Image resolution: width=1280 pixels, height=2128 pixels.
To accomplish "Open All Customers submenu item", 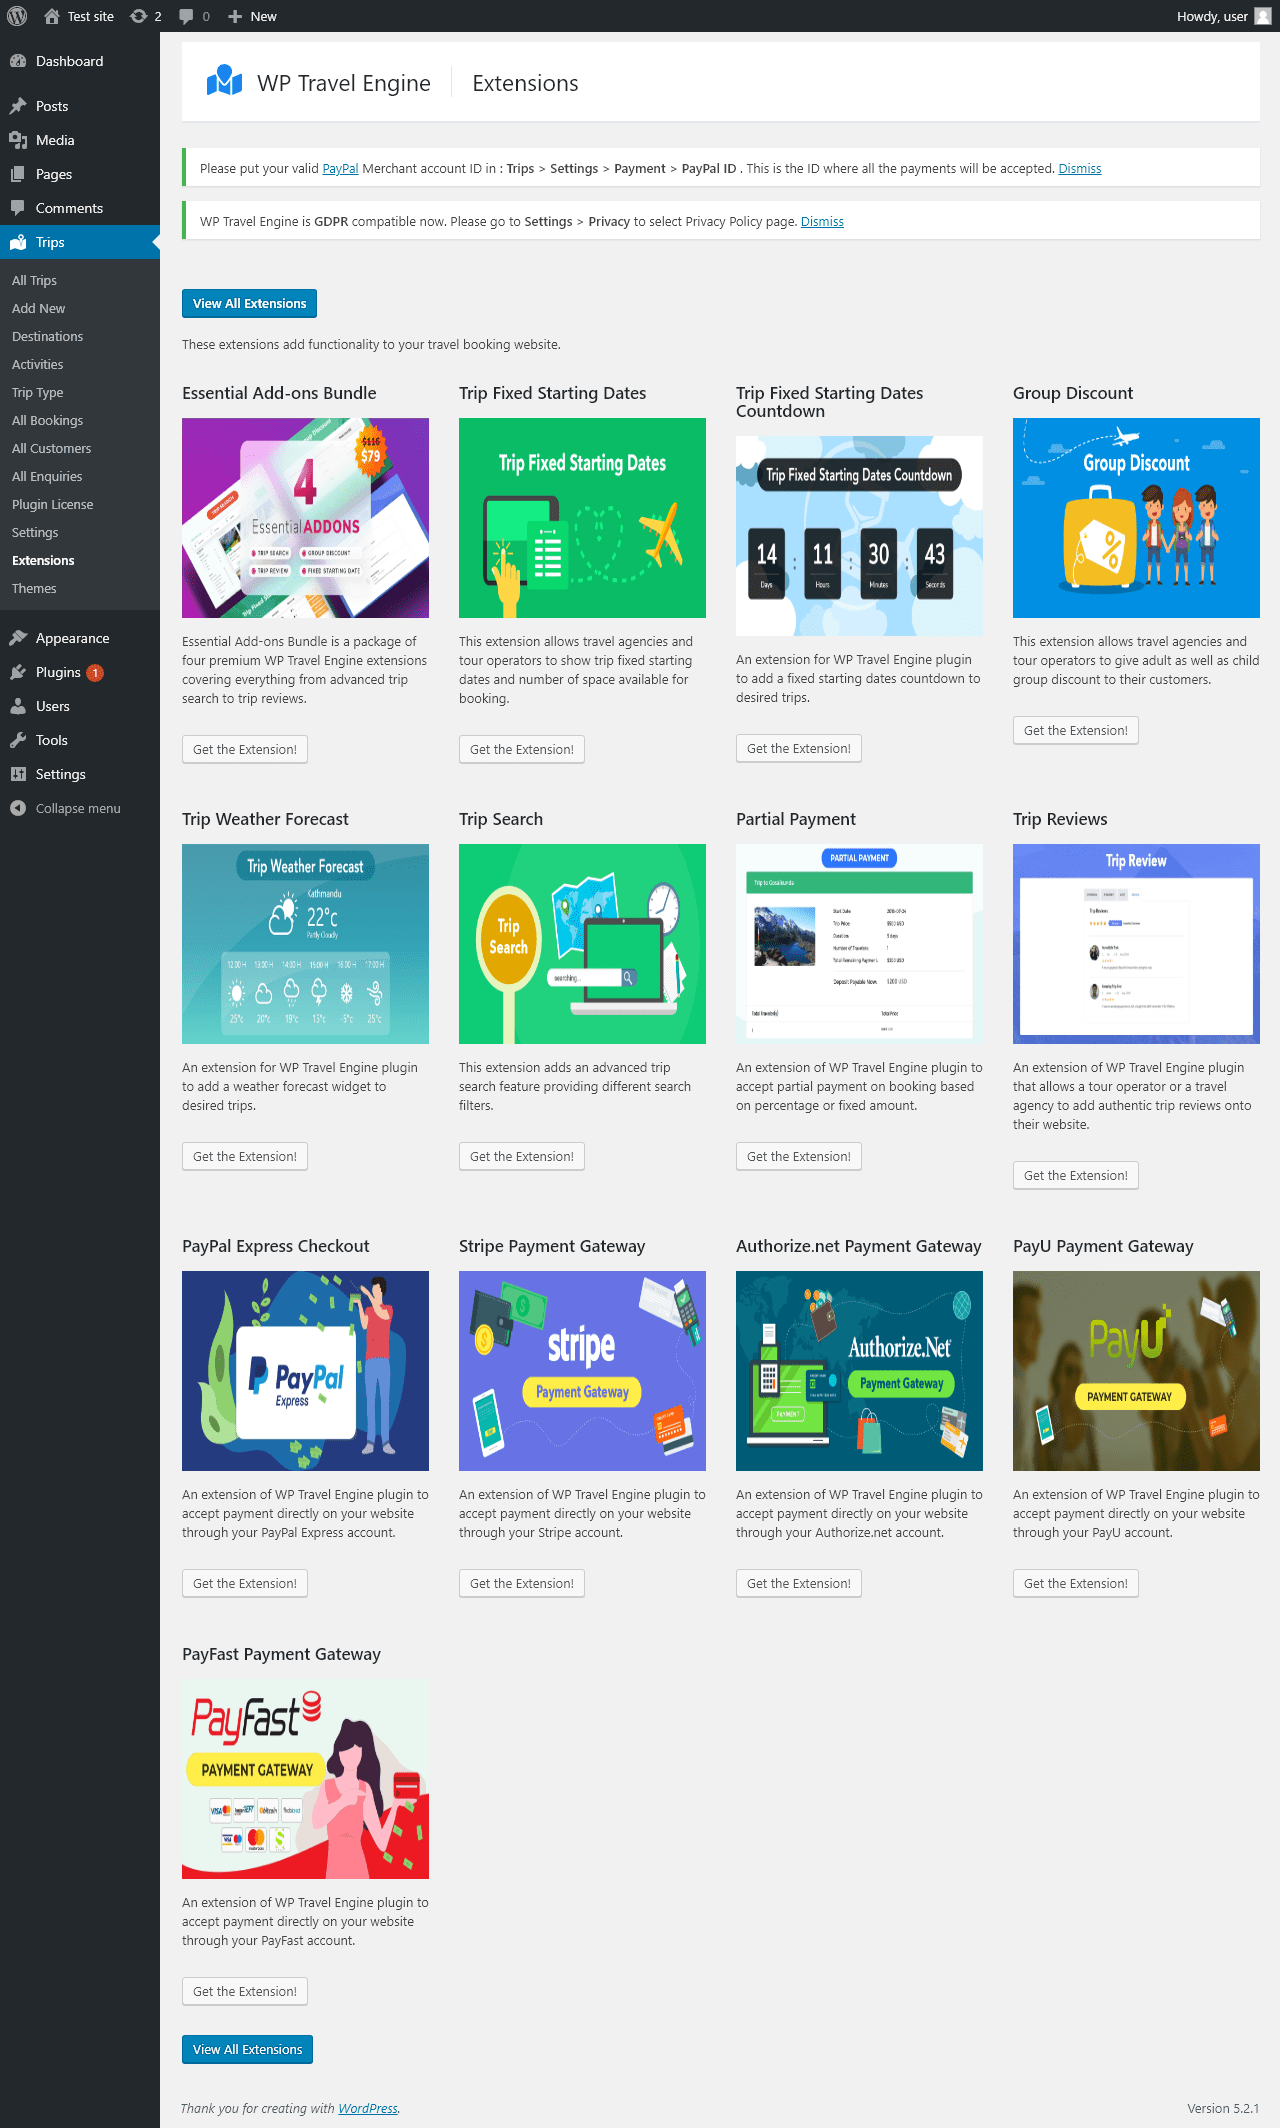I will pyautogui.click(x=51, y=449).
